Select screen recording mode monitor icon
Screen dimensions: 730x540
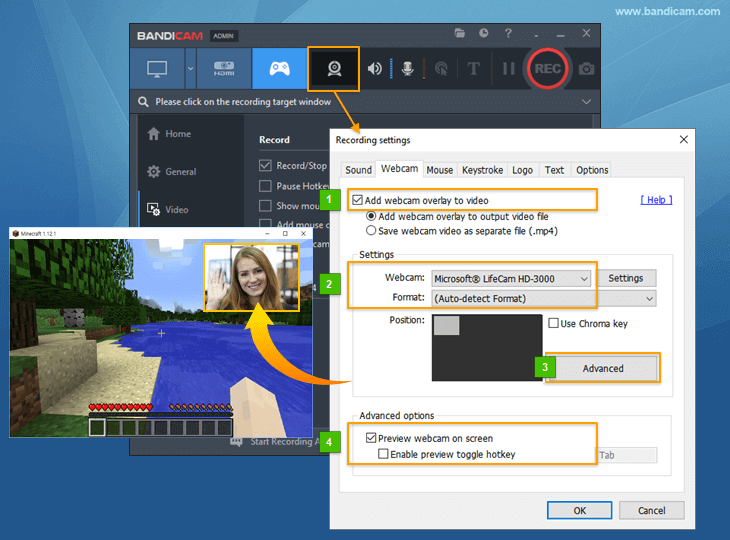point(157,69)
